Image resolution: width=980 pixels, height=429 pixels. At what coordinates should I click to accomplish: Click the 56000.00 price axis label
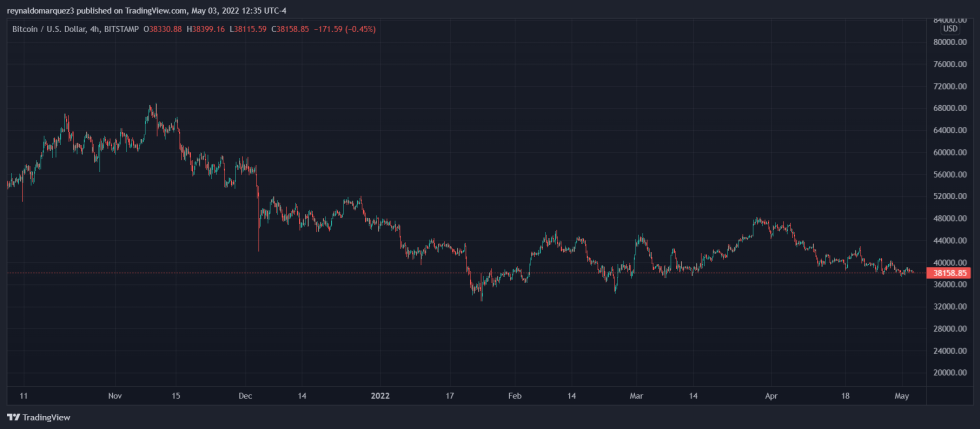[x=950, y=174]
